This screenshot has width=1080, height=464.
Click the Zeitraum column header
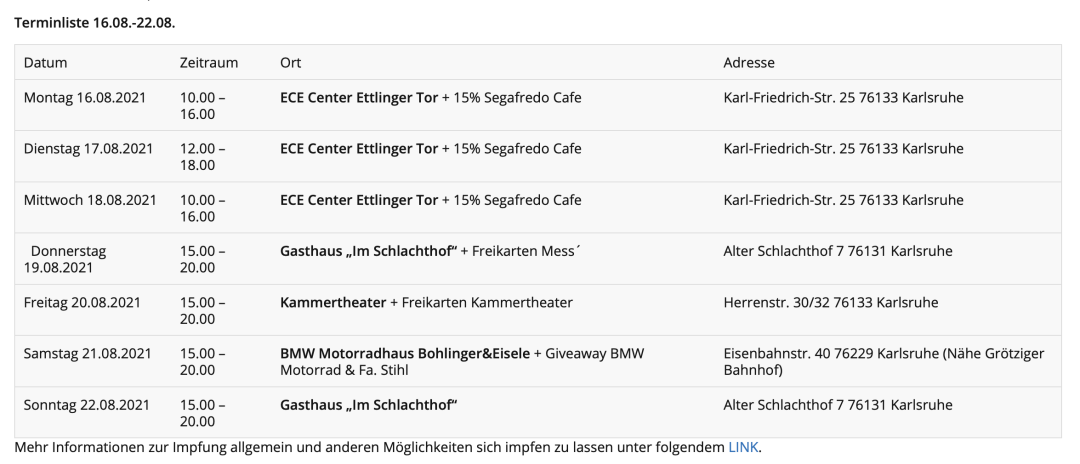pos(208,63)
